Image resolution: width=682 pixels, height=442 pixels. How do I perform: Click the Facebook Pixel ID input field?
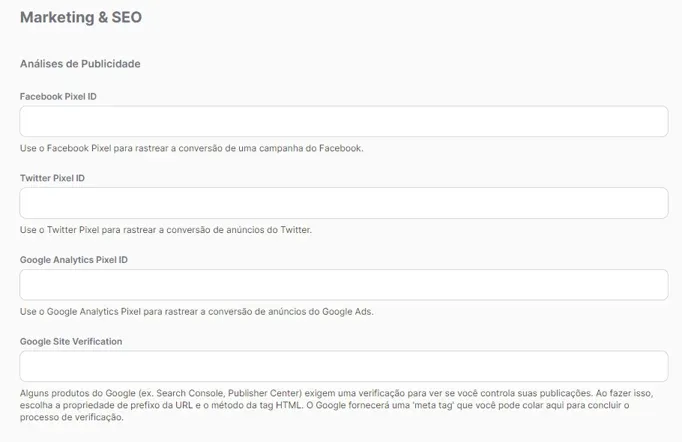[344, 121]
